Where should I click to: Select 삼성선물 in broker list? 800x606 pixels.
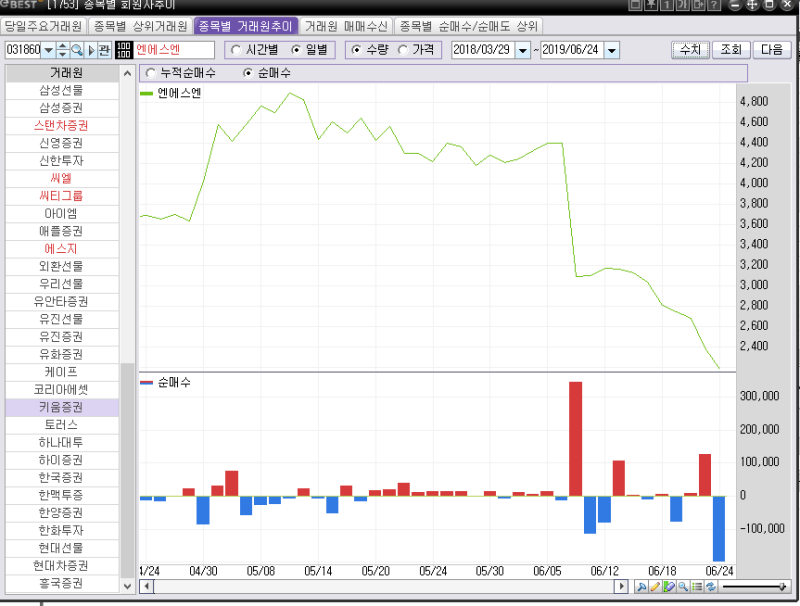coord(62,90)
